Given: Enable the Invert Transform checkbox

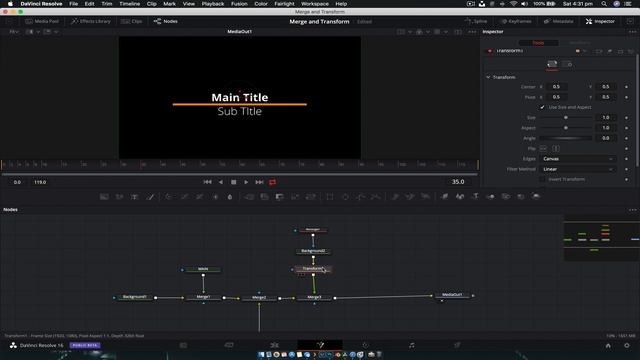Looking at the screenshot, I should pyautogui.click(x=542, y=179).
